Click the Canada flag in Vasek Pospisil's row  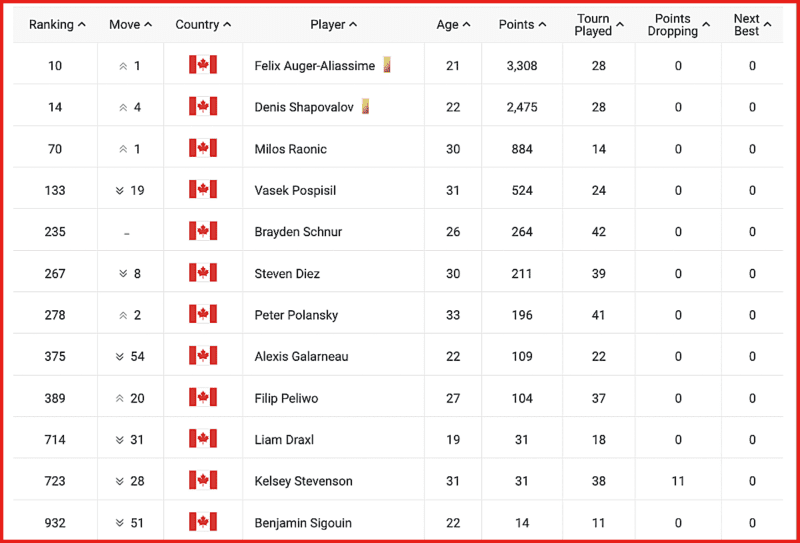coord(203,190)
